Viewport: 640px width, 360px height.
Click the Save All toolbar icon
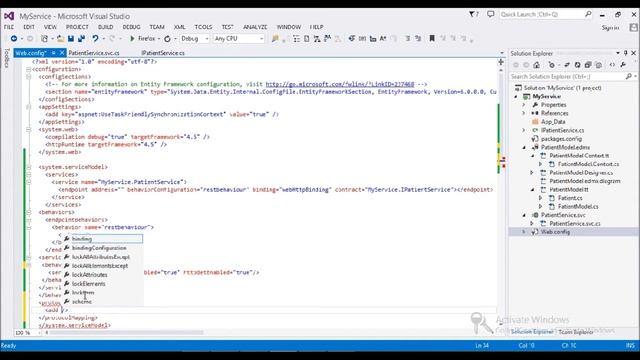click(81, 38)
